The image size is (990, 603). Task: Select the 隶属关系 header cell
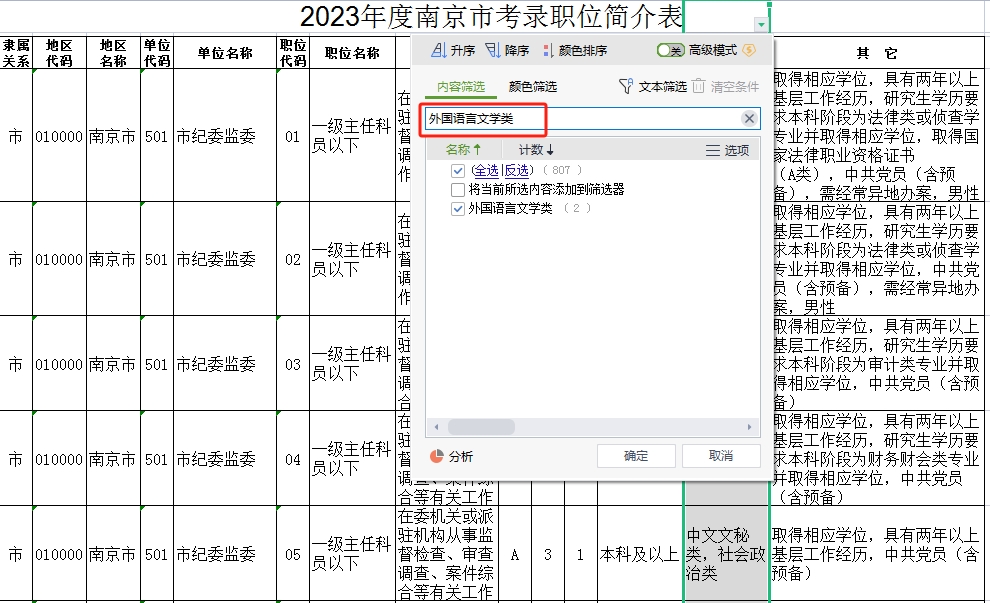[x=16, y=52]
